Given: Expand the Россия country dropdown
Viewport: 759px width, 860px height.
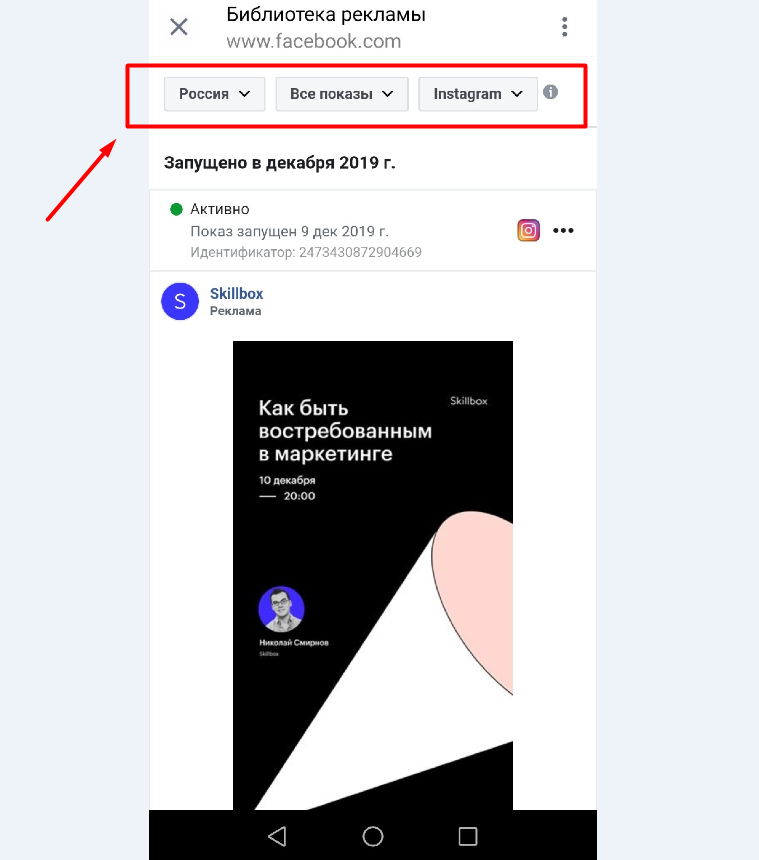Looking at the screenshot, I should tap(214, 94).
